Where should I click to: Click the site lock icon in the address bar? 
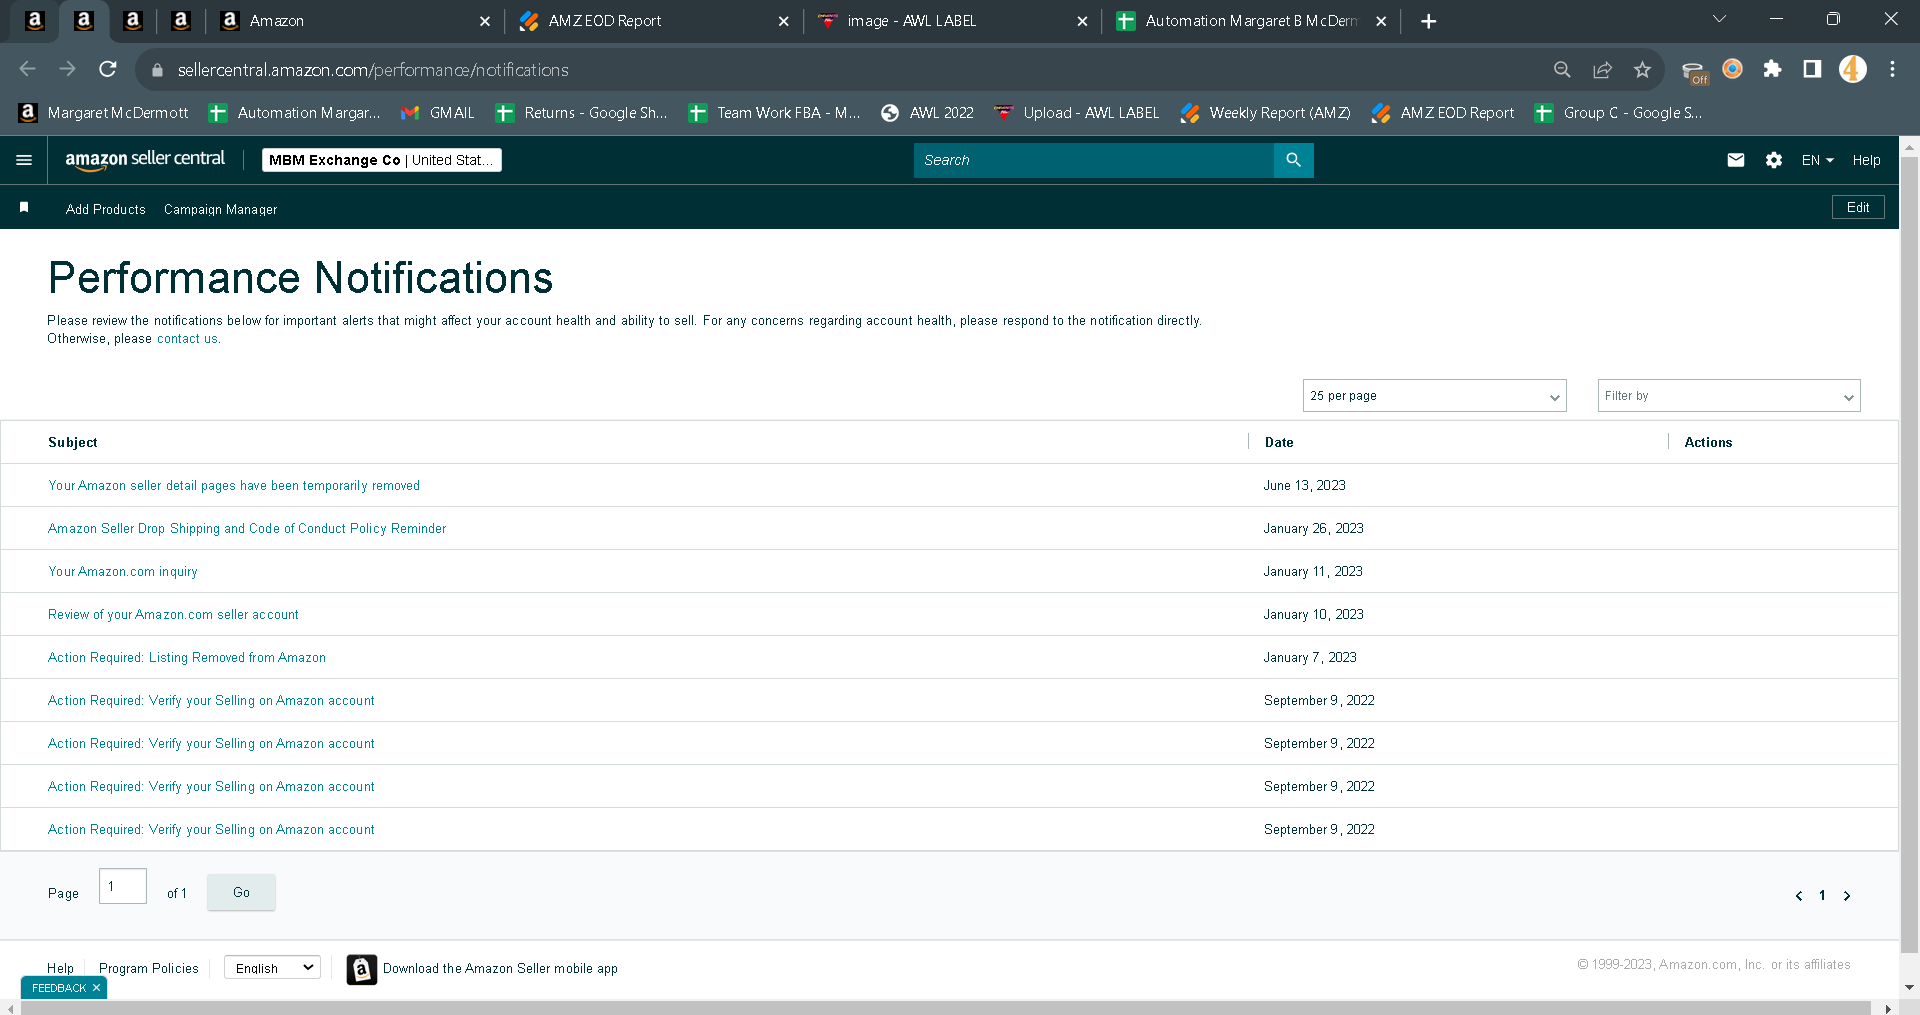point(156,70)
